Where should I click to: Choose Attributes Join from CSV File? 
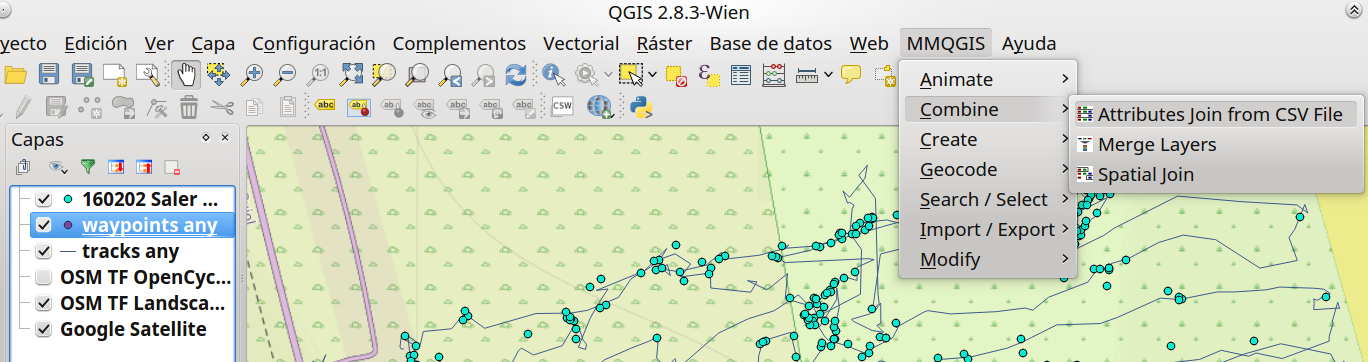pyautogui.click(x=1216, y=114)
